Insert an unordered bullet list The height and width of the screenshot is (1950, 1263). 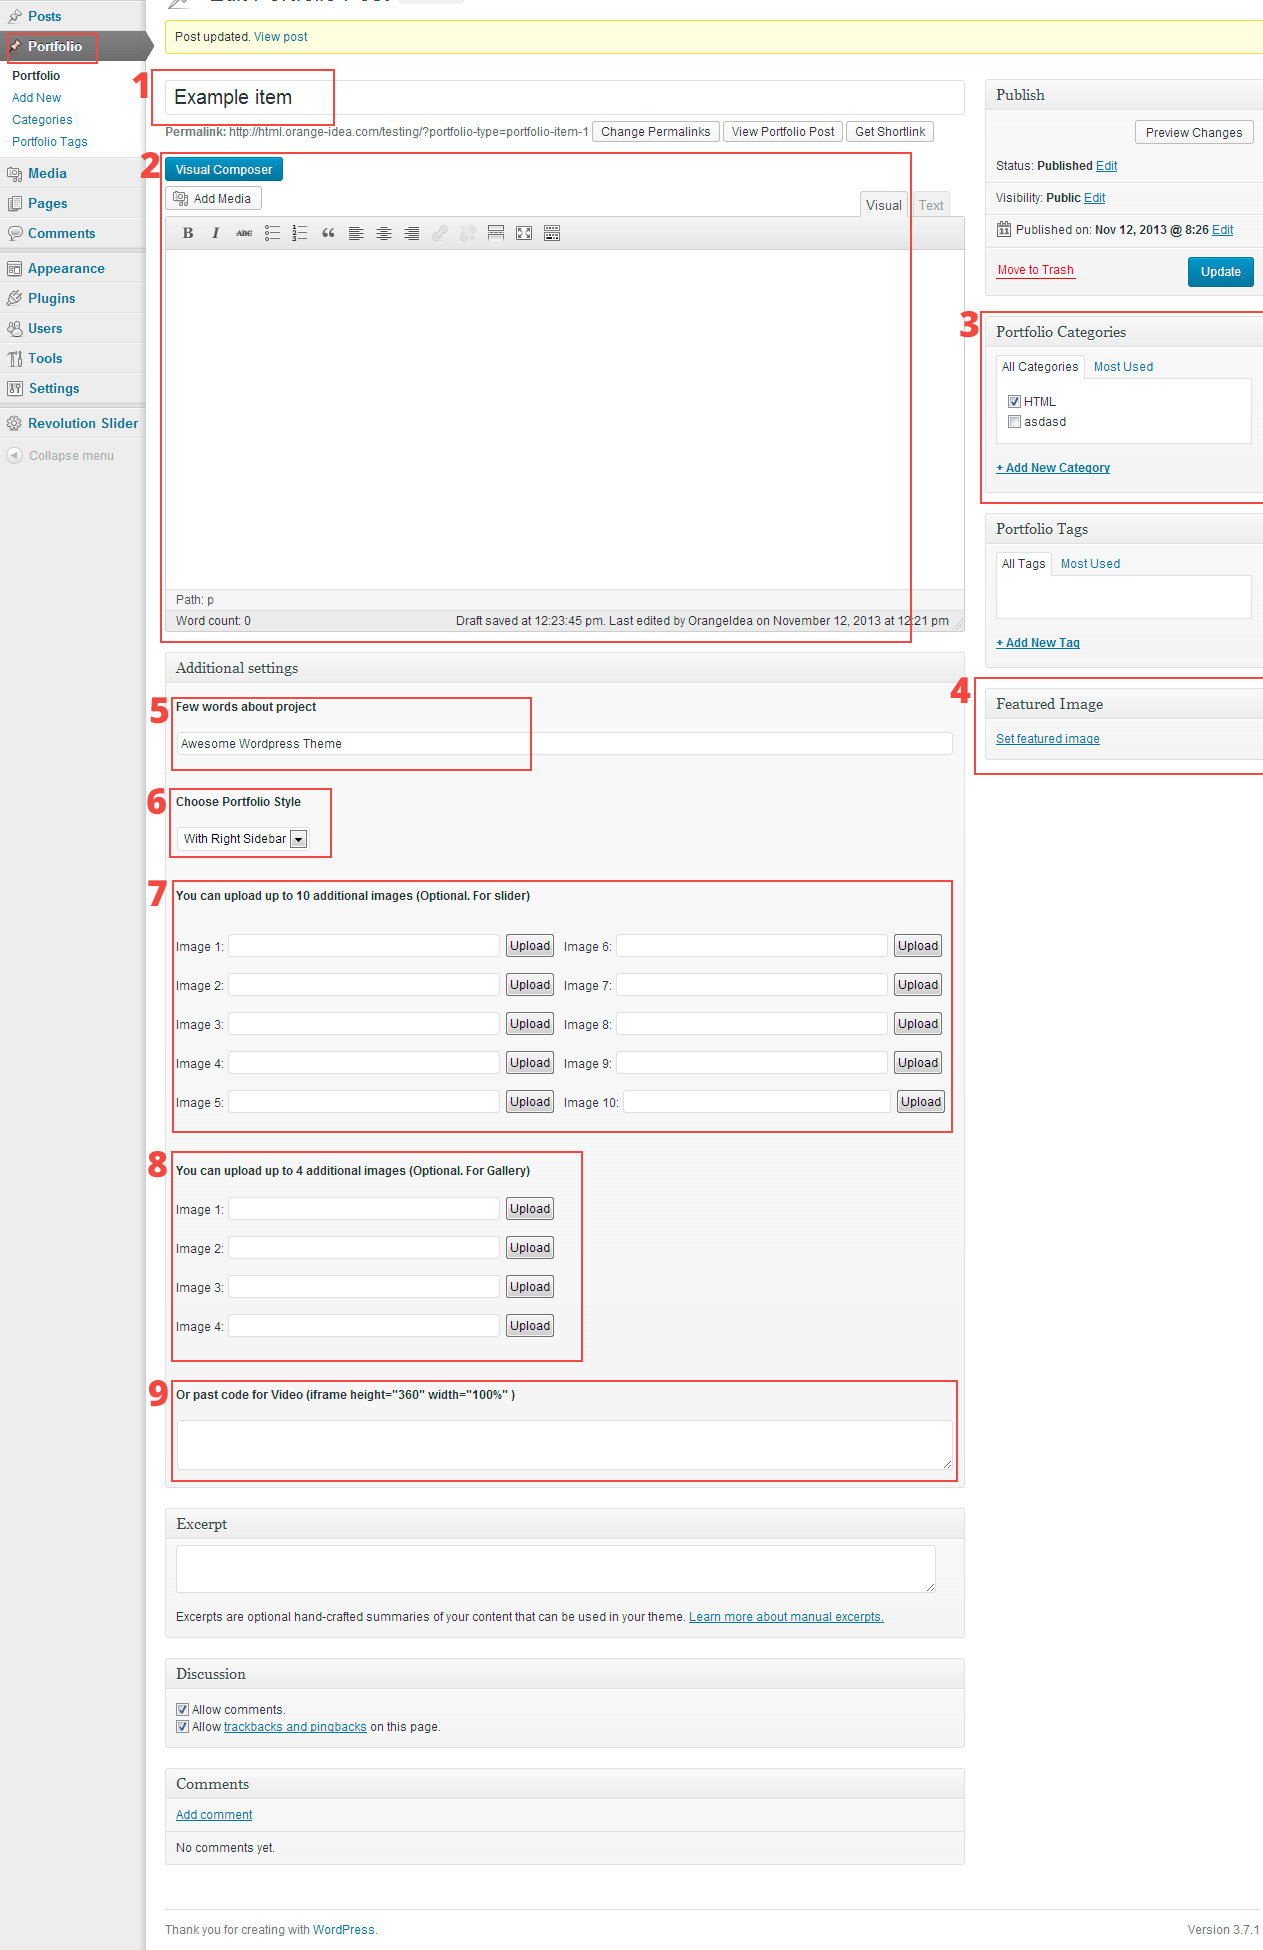272,233
